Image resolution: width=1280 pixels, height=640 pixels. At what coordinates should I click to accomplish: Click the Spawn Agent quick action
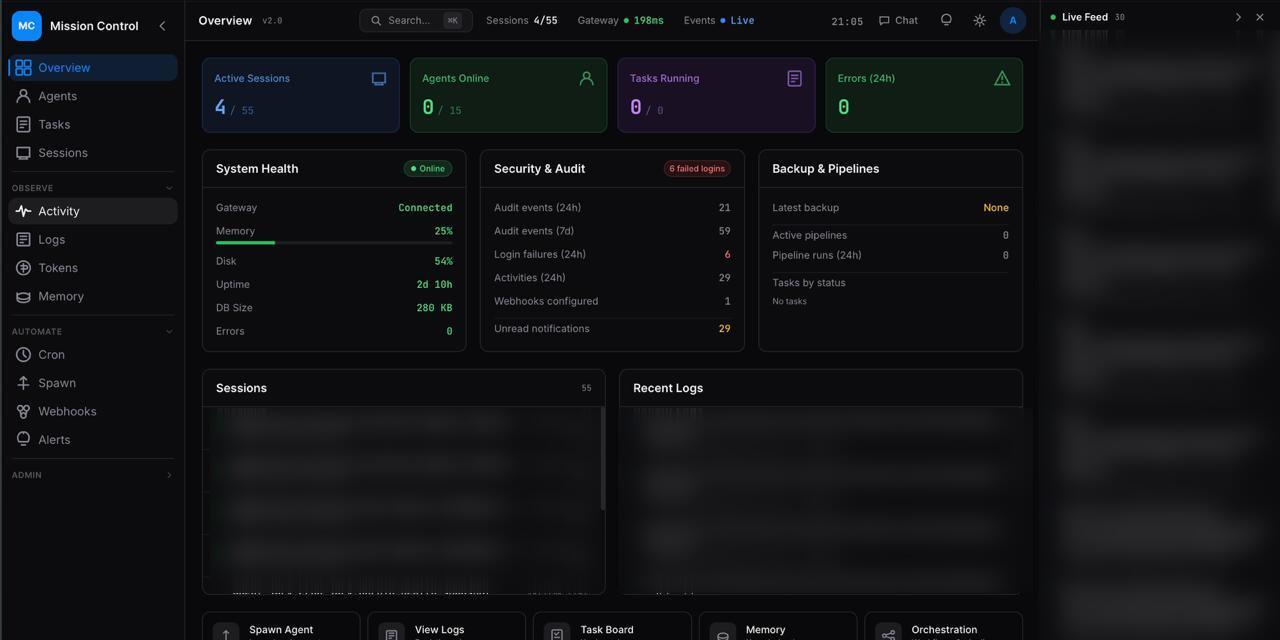(280, 629)
